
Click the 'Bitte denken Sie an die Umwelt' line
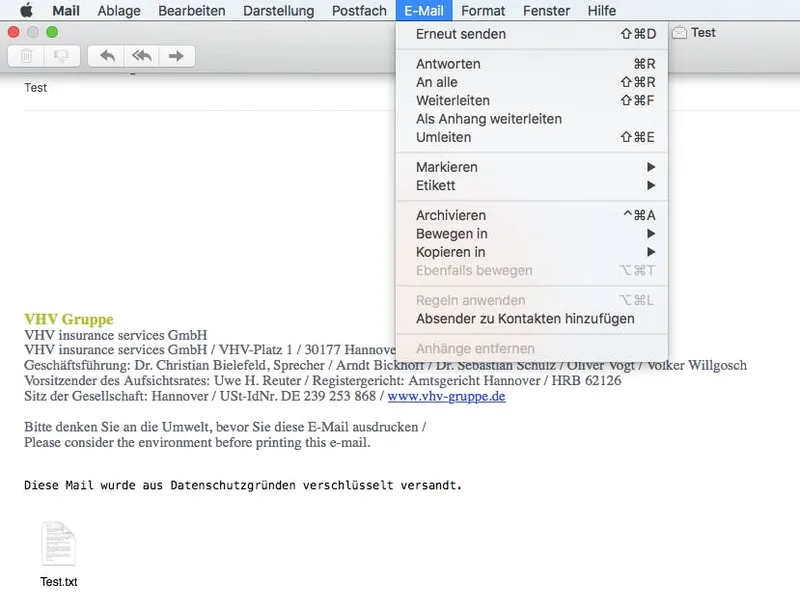click(x=225, y=427)
